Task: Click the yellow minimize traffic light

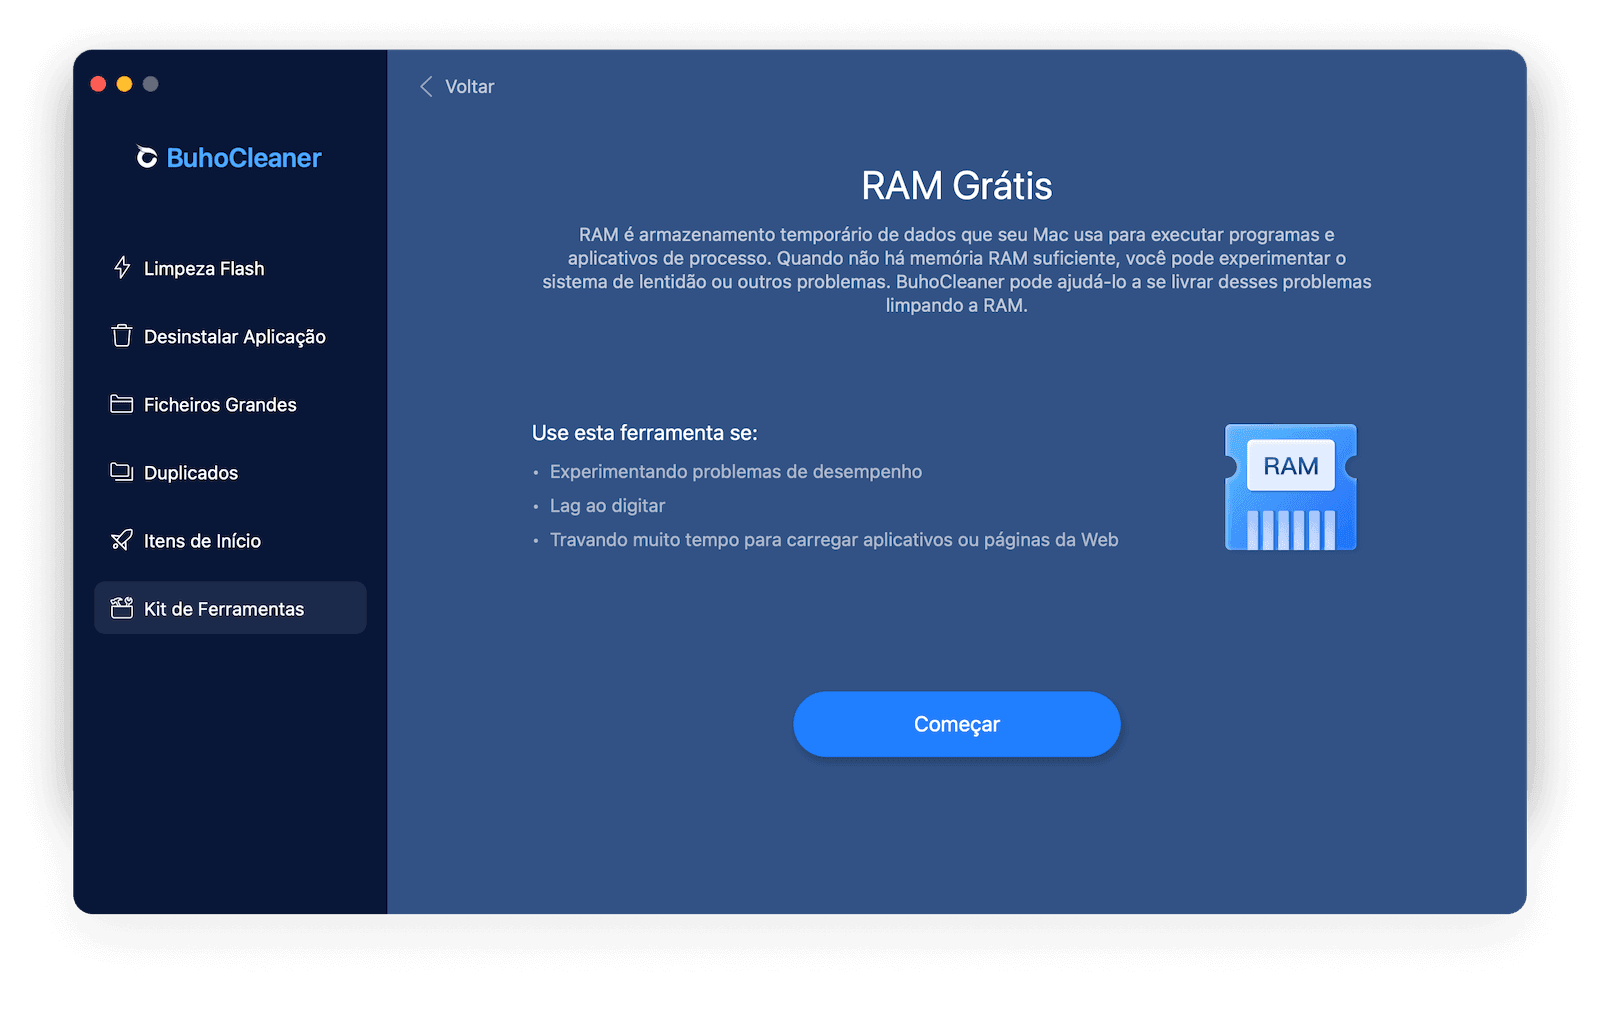Action: pyautogui.click(x=124, y=84)
